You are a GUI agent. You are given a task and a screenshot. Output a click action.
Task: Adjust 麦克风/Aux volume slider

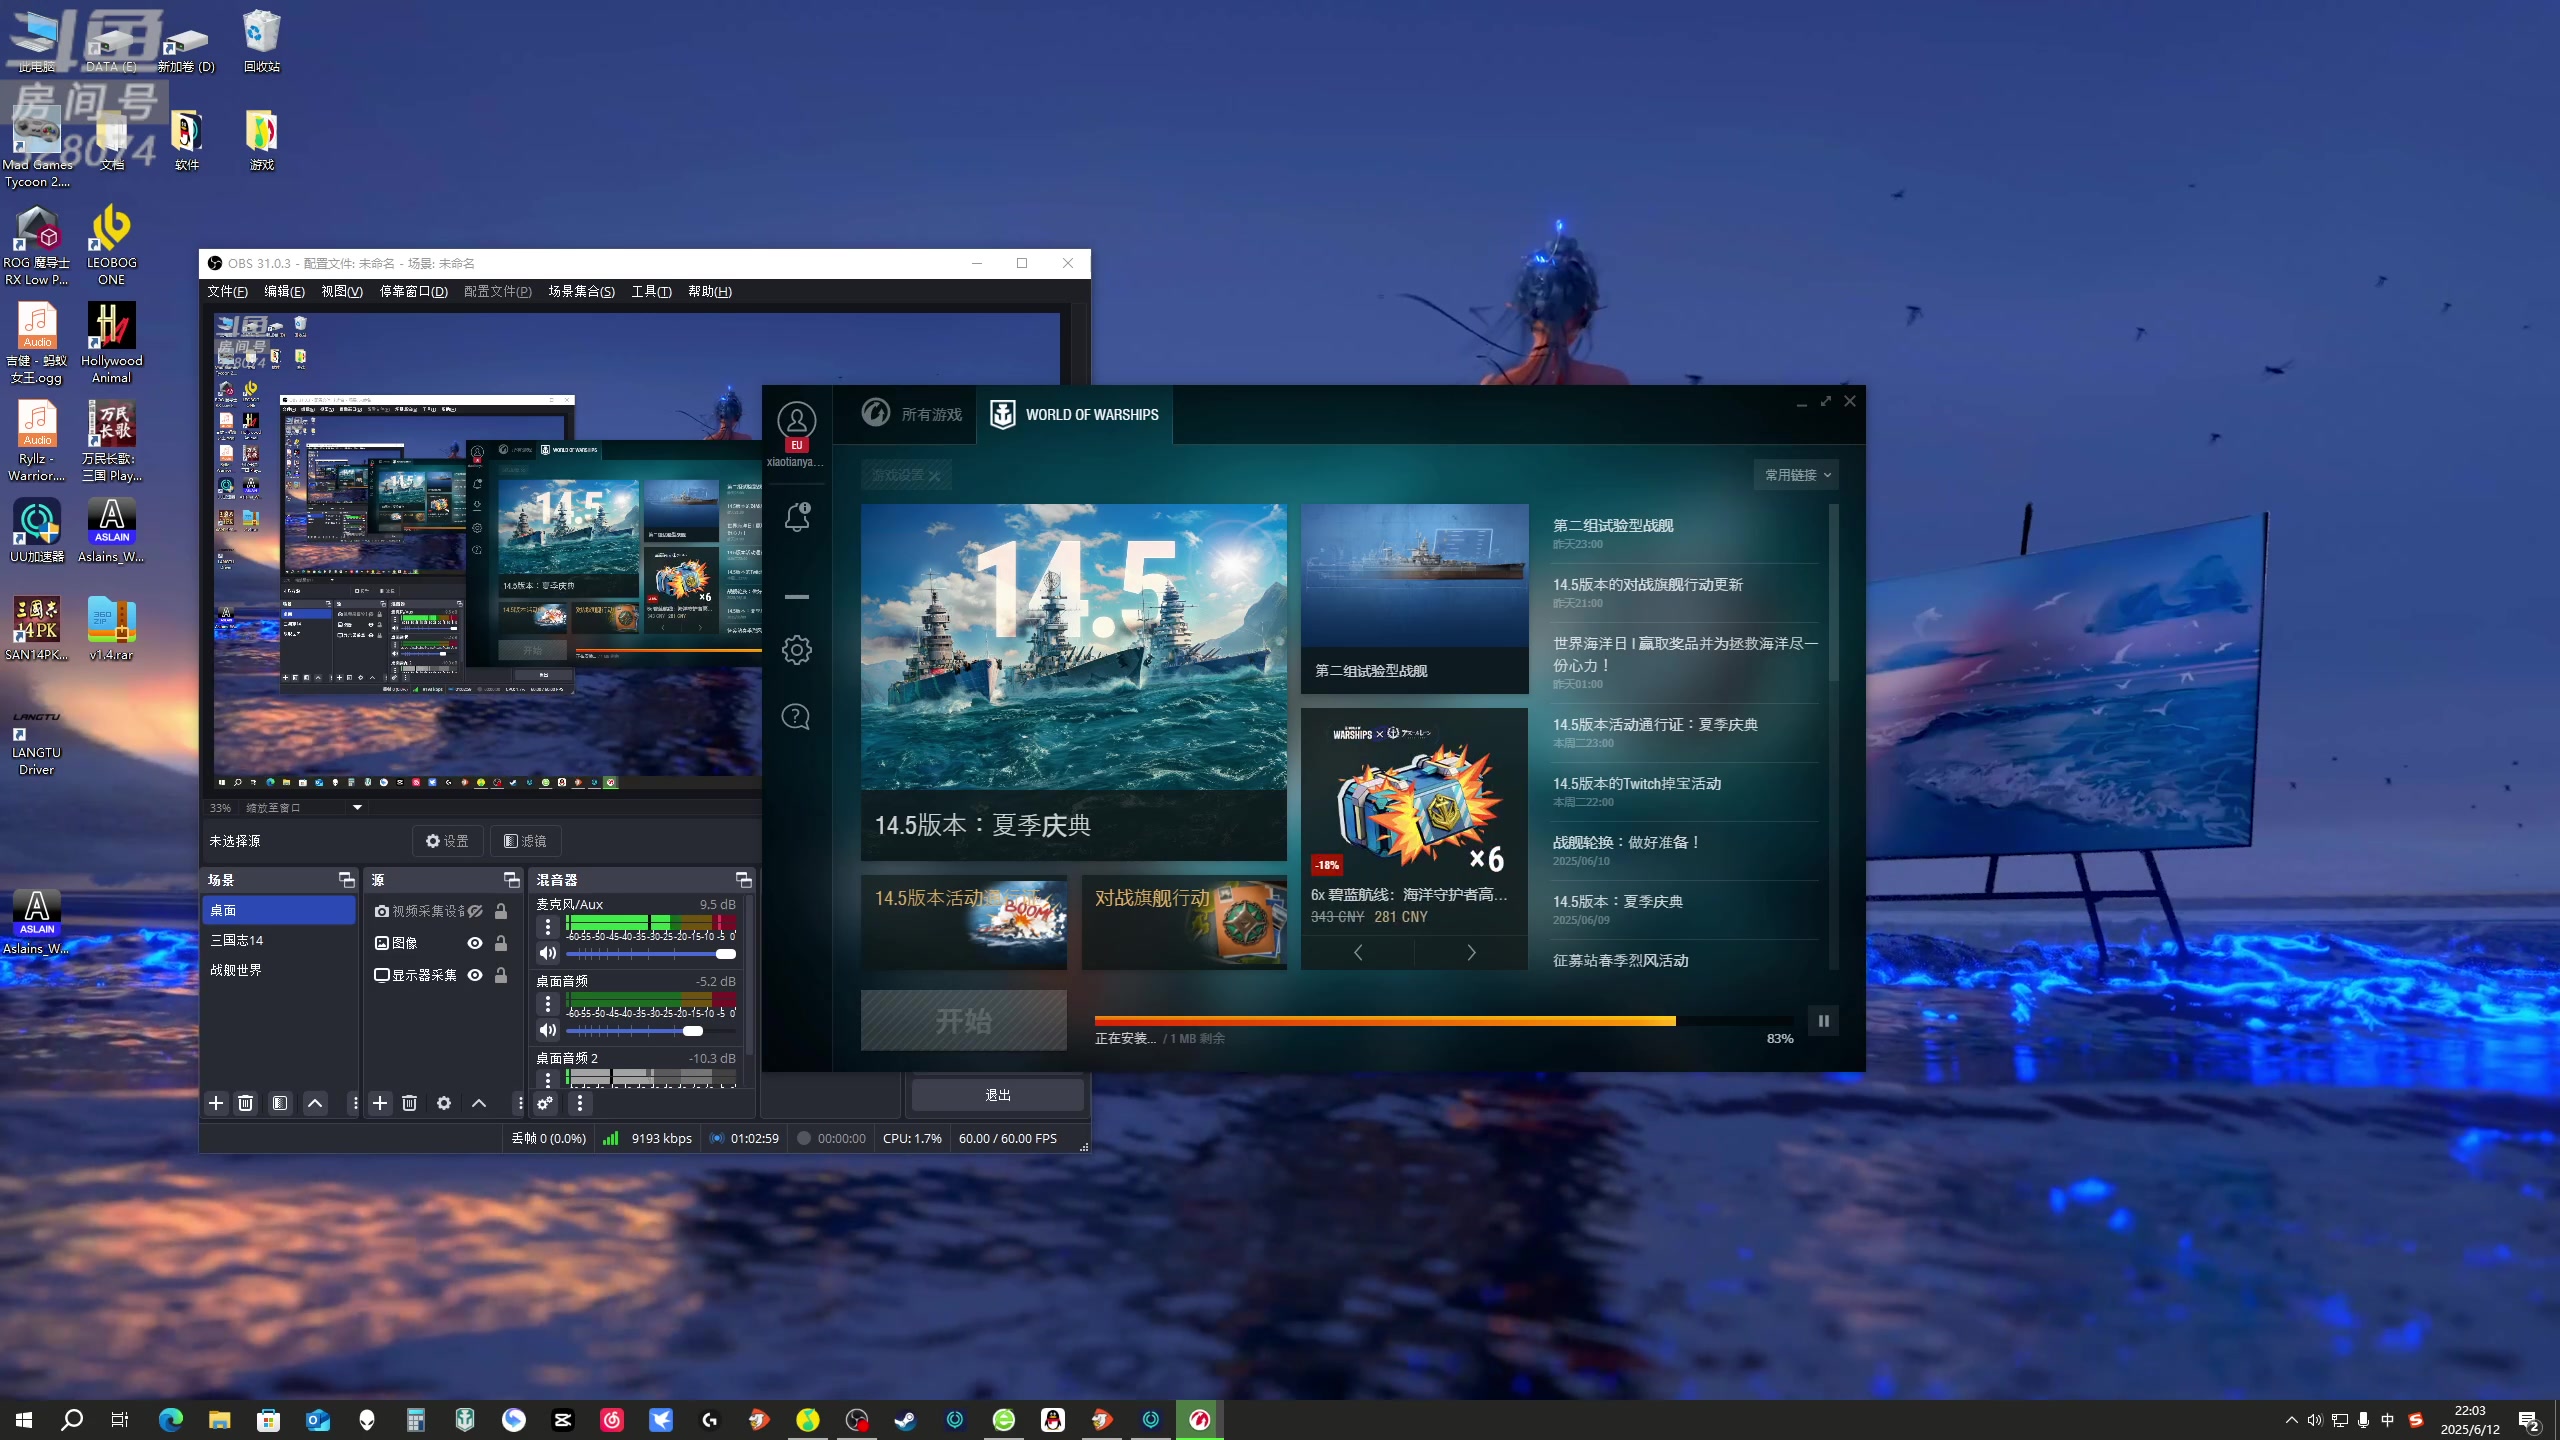[x=726, y=953]
